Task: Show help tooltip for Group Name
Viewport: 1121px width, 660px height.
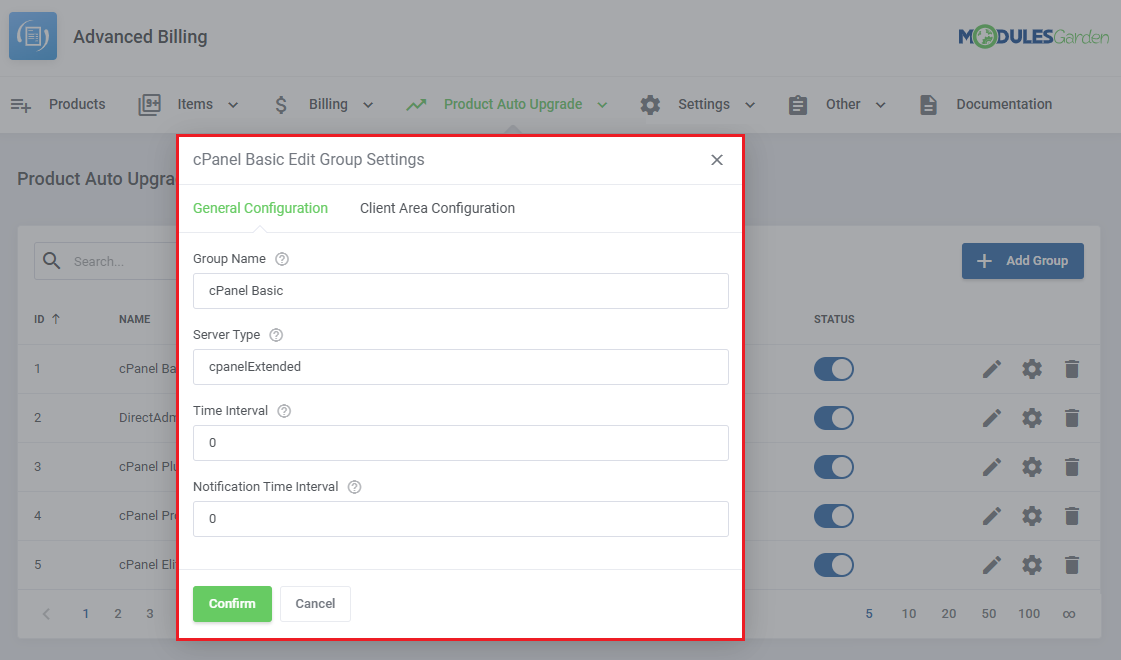Action: pyautogui.click(x=282, y=259)
